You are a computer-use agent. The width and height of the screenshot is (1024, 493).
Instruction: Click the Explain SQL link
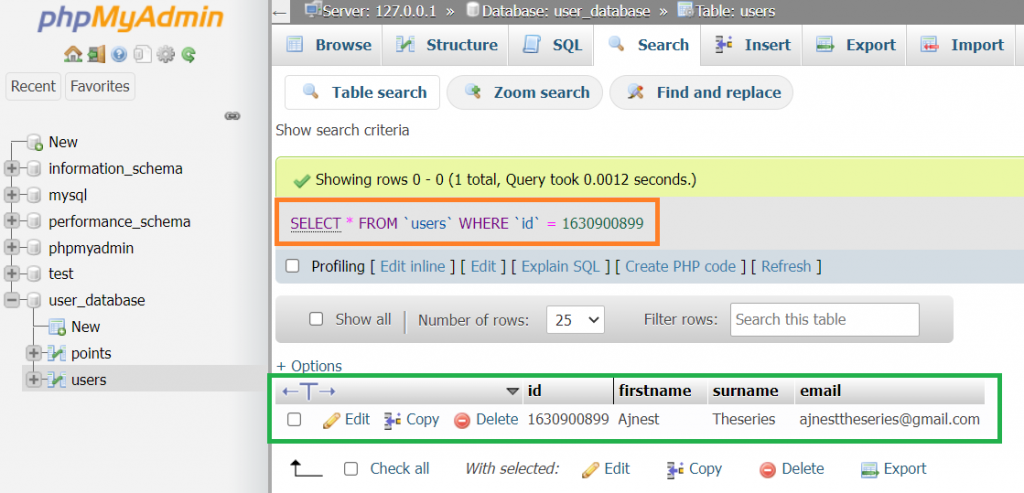[x=560, y=266]
